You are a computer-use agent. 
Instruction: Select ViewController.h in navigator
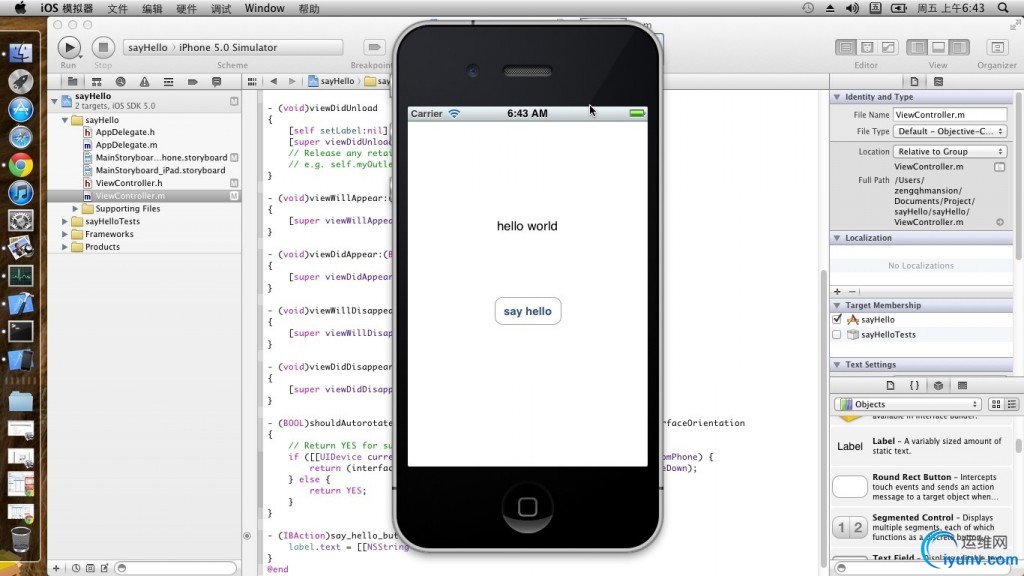[129, 184]
